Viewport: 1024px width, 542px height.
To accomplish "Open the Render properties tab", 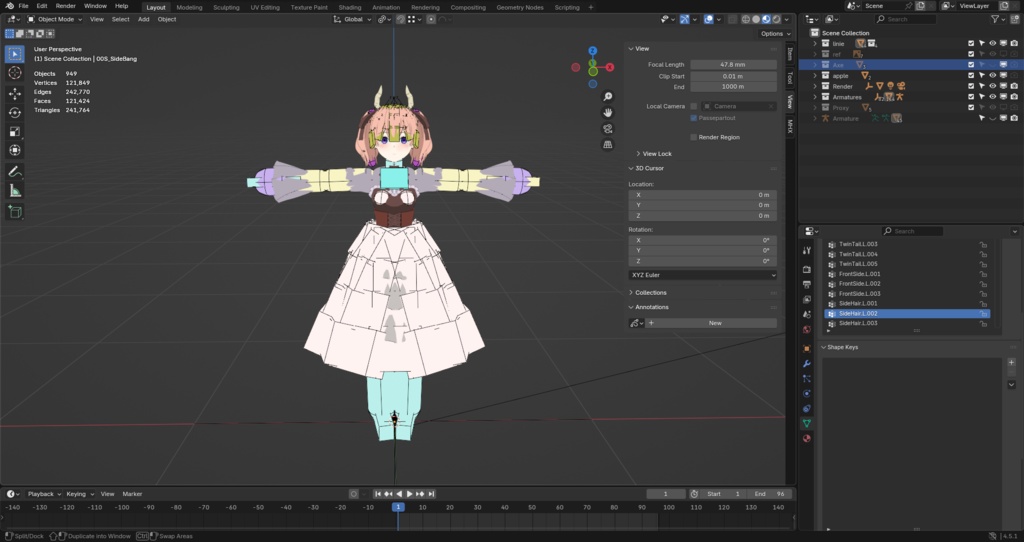I will point(807,270).
